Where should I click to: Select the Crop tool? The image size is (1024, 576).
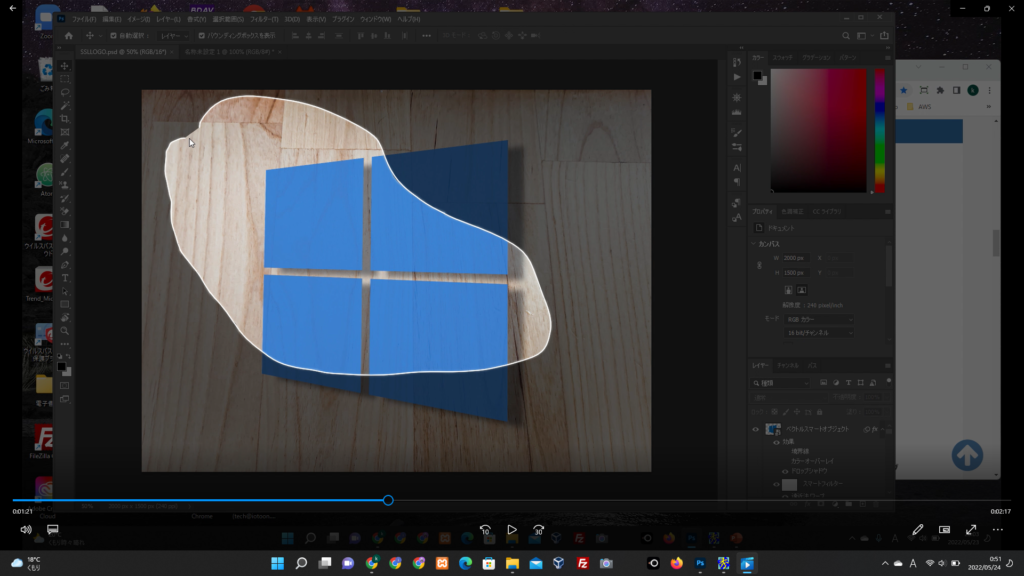coord(65,119)
